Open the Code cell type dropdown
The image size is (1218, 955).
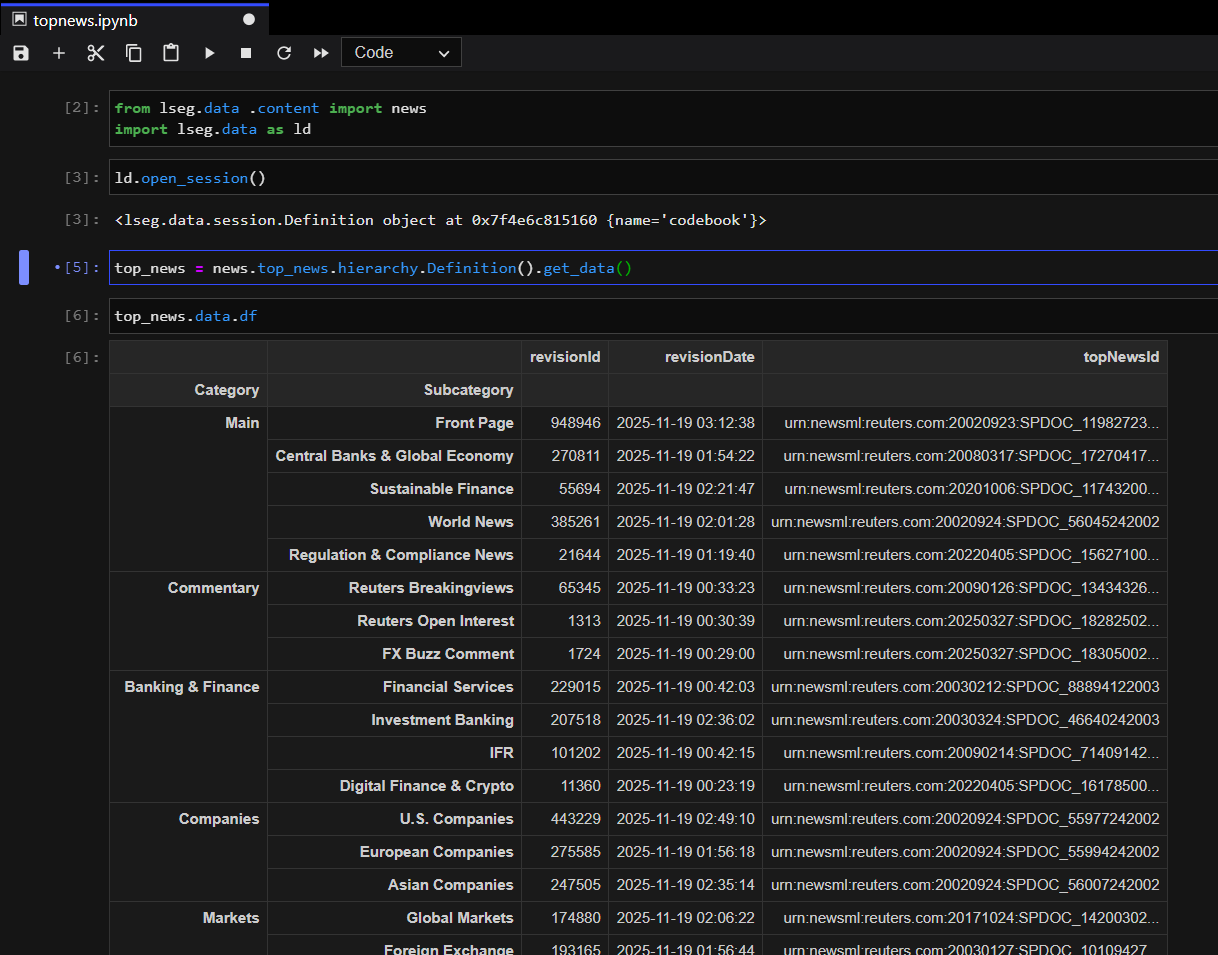pos(401,53)
